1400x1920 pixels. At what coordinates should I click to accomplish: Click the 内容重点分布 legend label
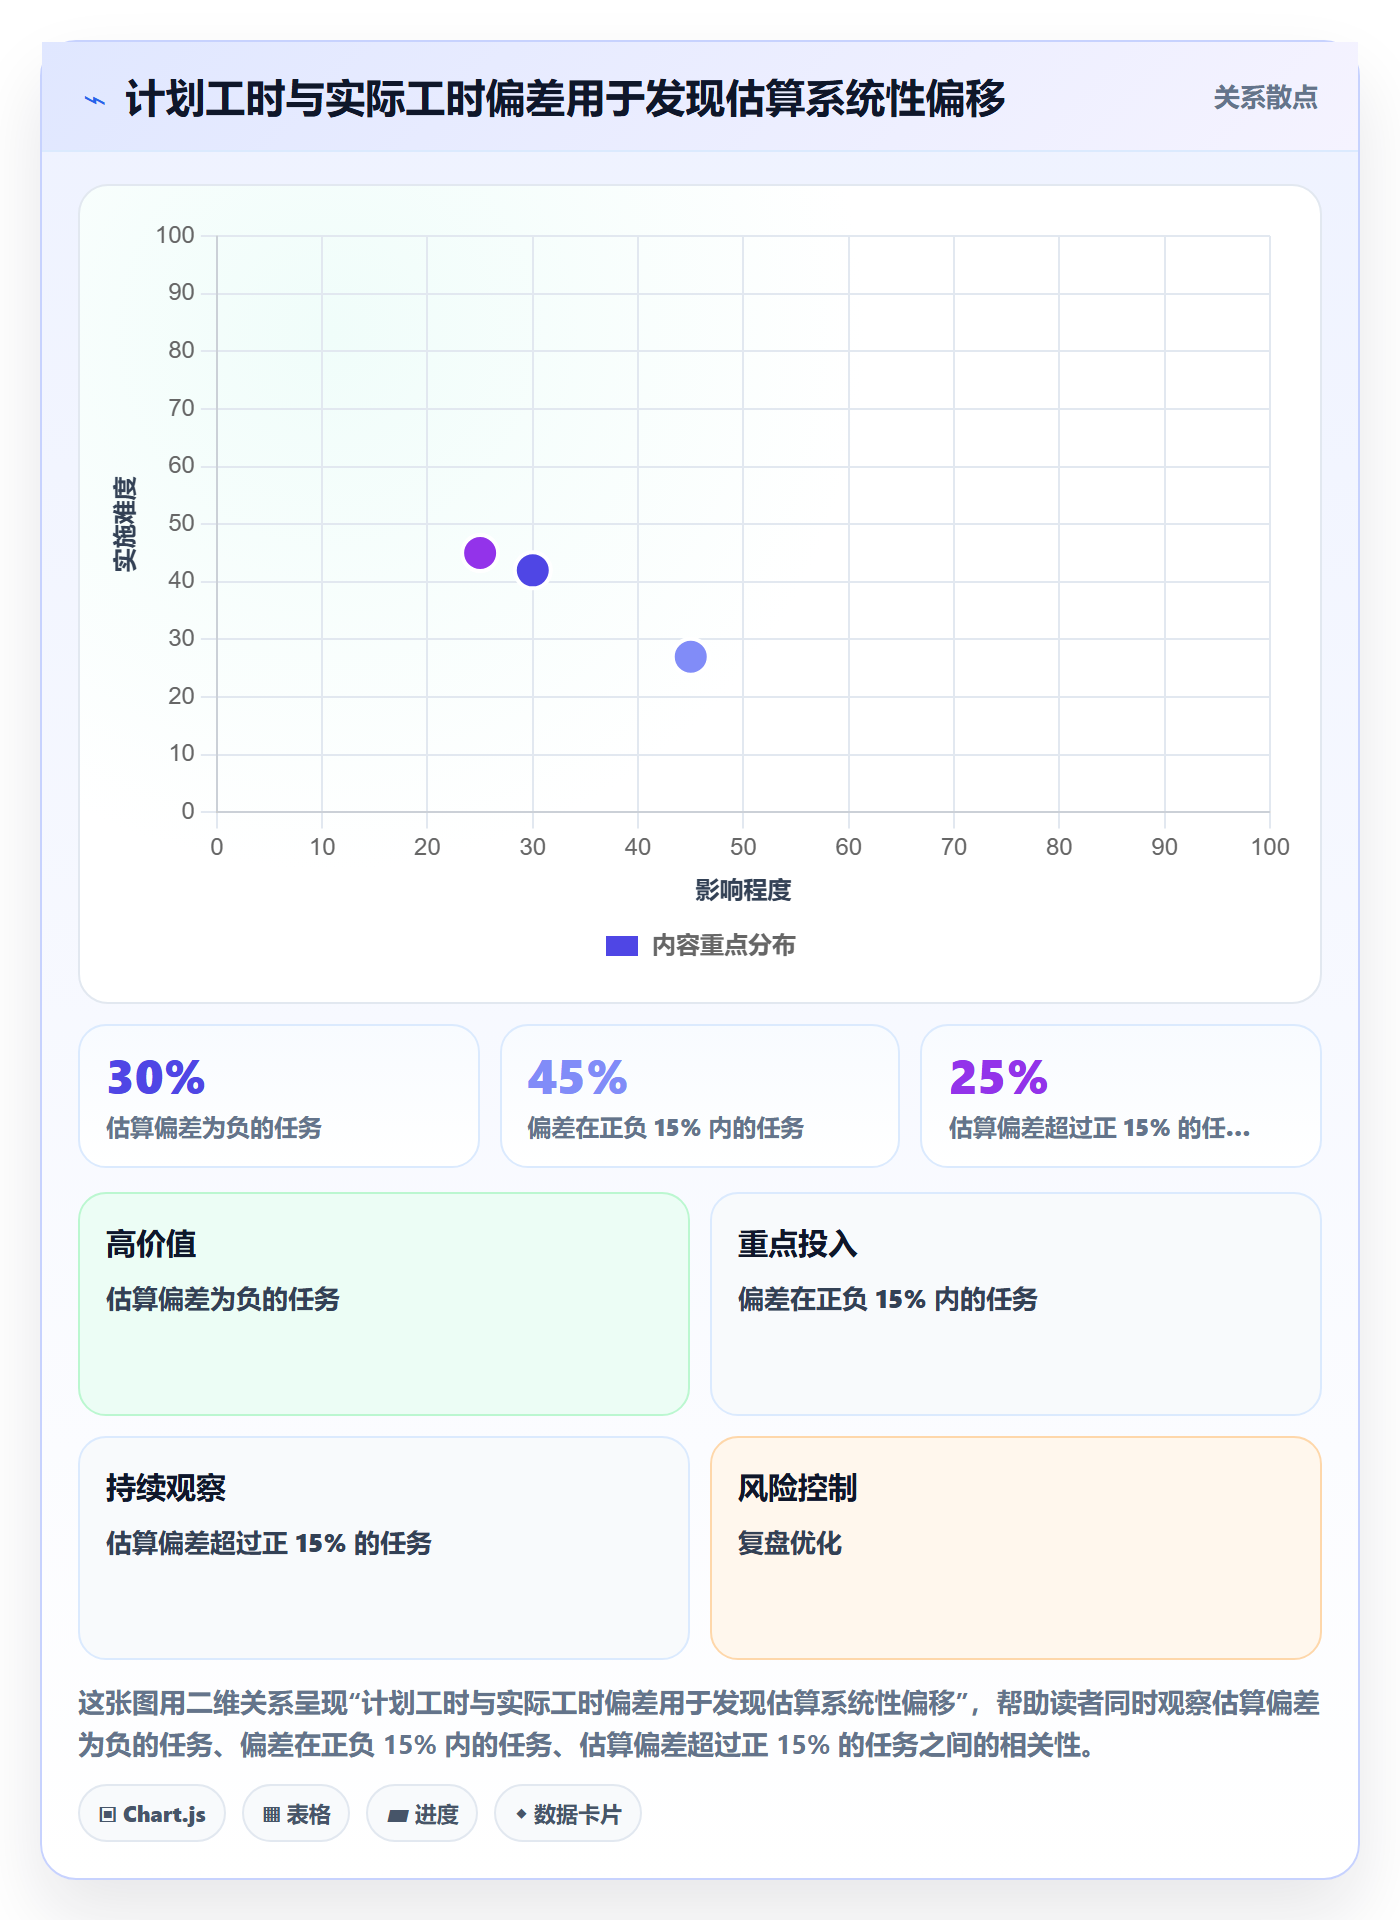pyautogui.click(x=723, y=946)
